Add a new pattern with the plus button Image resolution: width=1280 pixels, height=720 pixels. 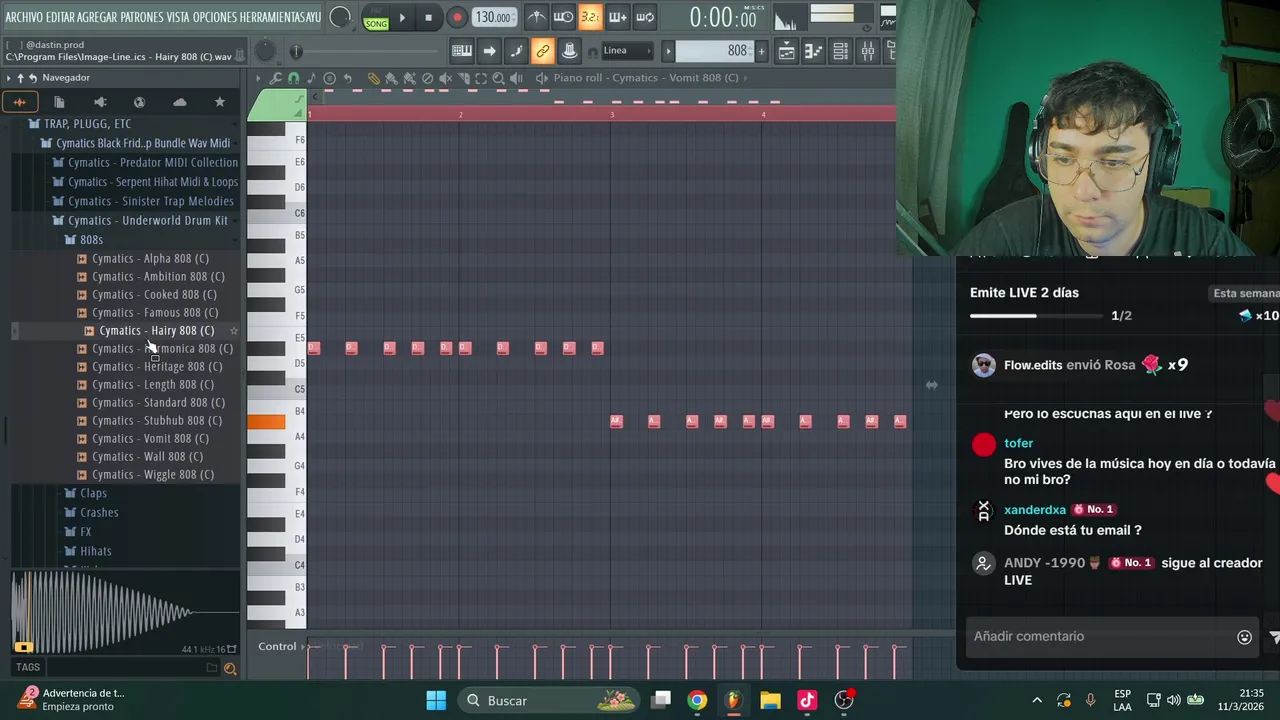tap(761, 51)
